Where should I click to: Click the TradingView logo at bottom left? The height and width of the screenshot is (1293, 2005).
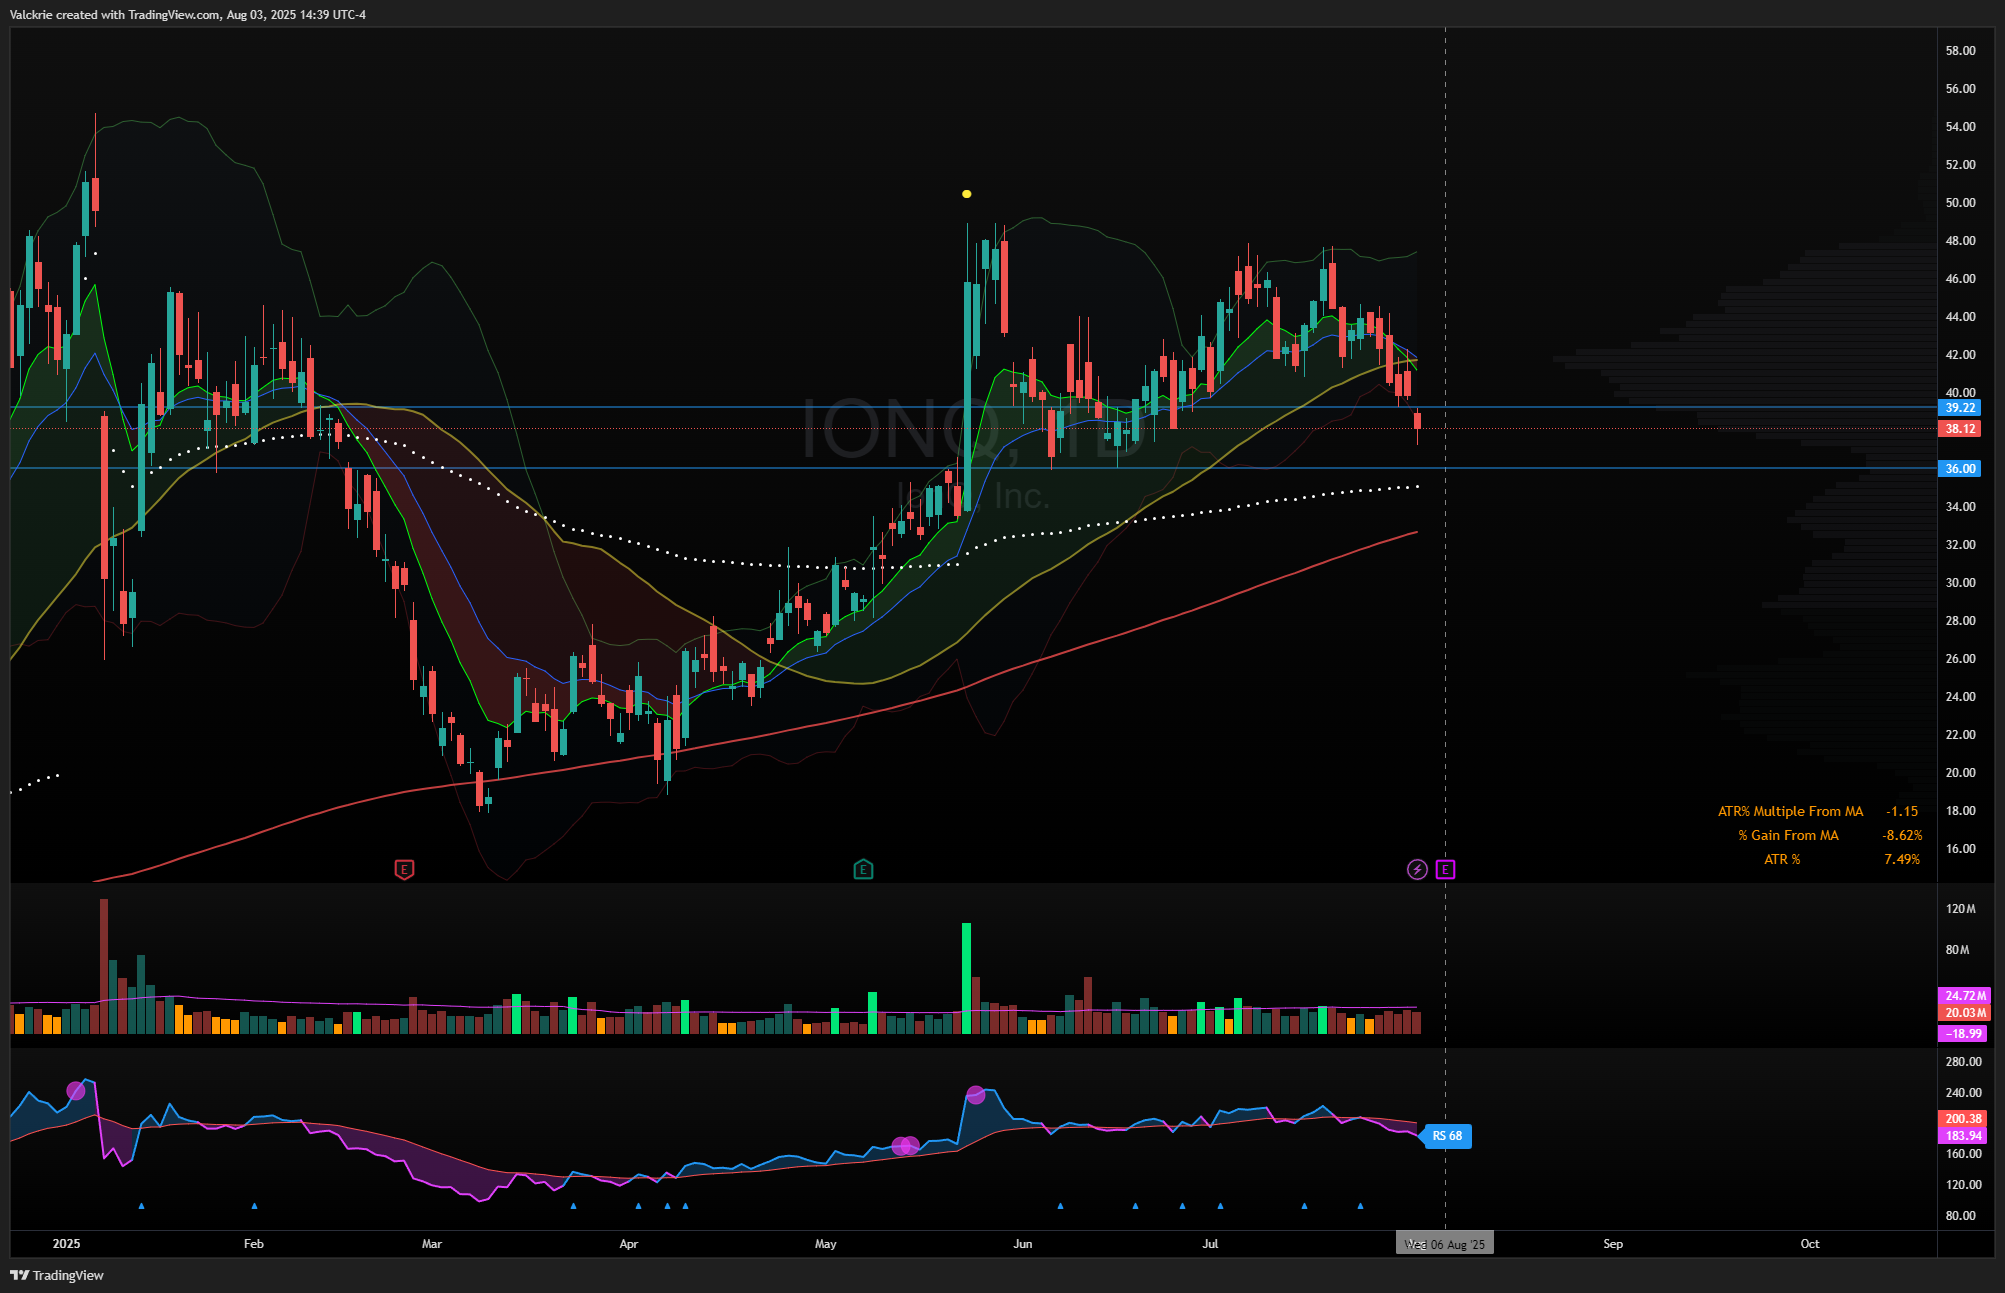[57, 1275]
